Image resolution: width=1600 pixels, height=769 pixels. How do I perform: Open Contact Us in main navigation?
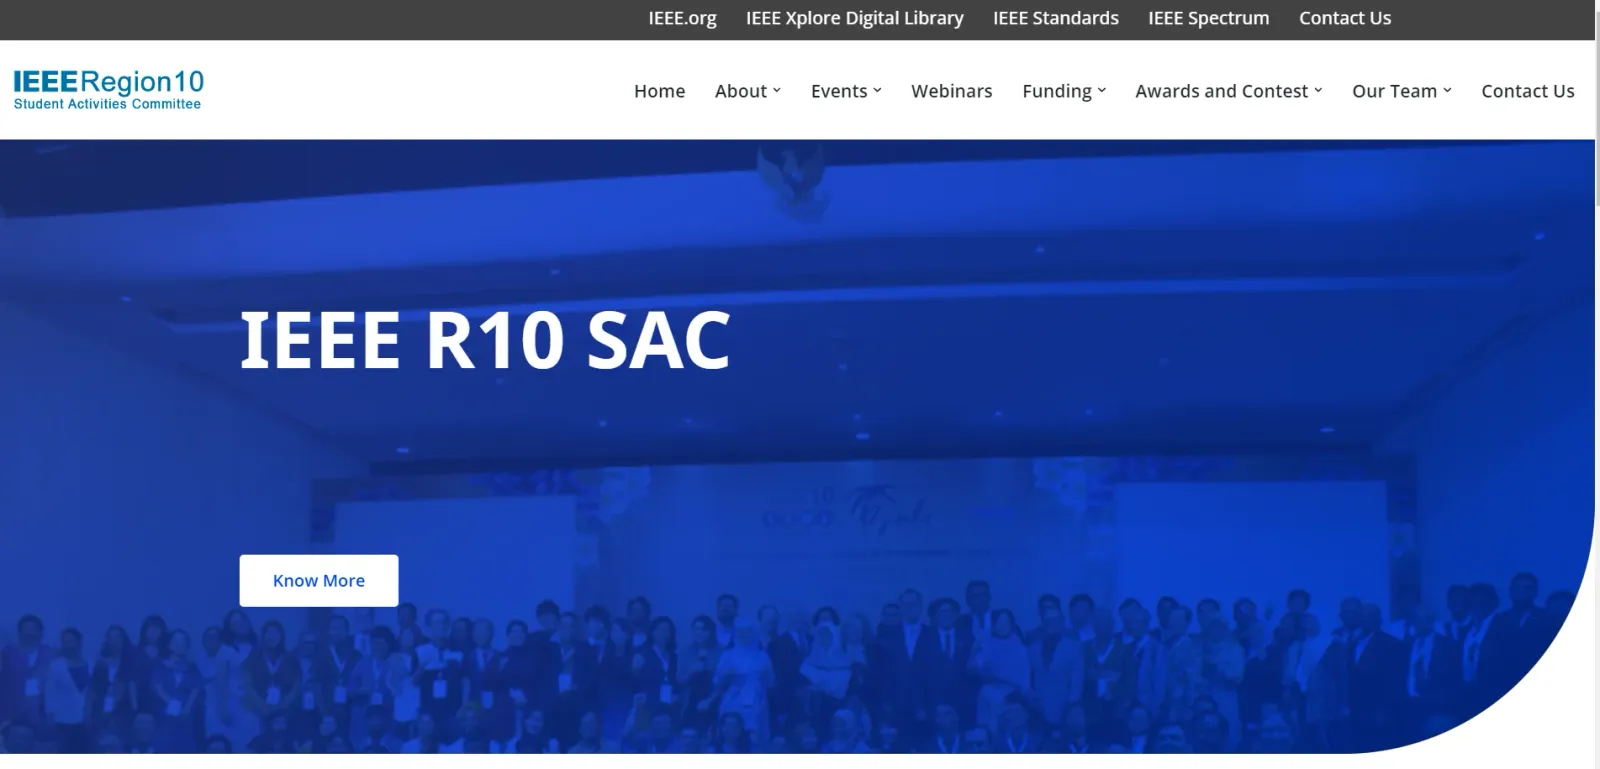[x=1528, y=91]
